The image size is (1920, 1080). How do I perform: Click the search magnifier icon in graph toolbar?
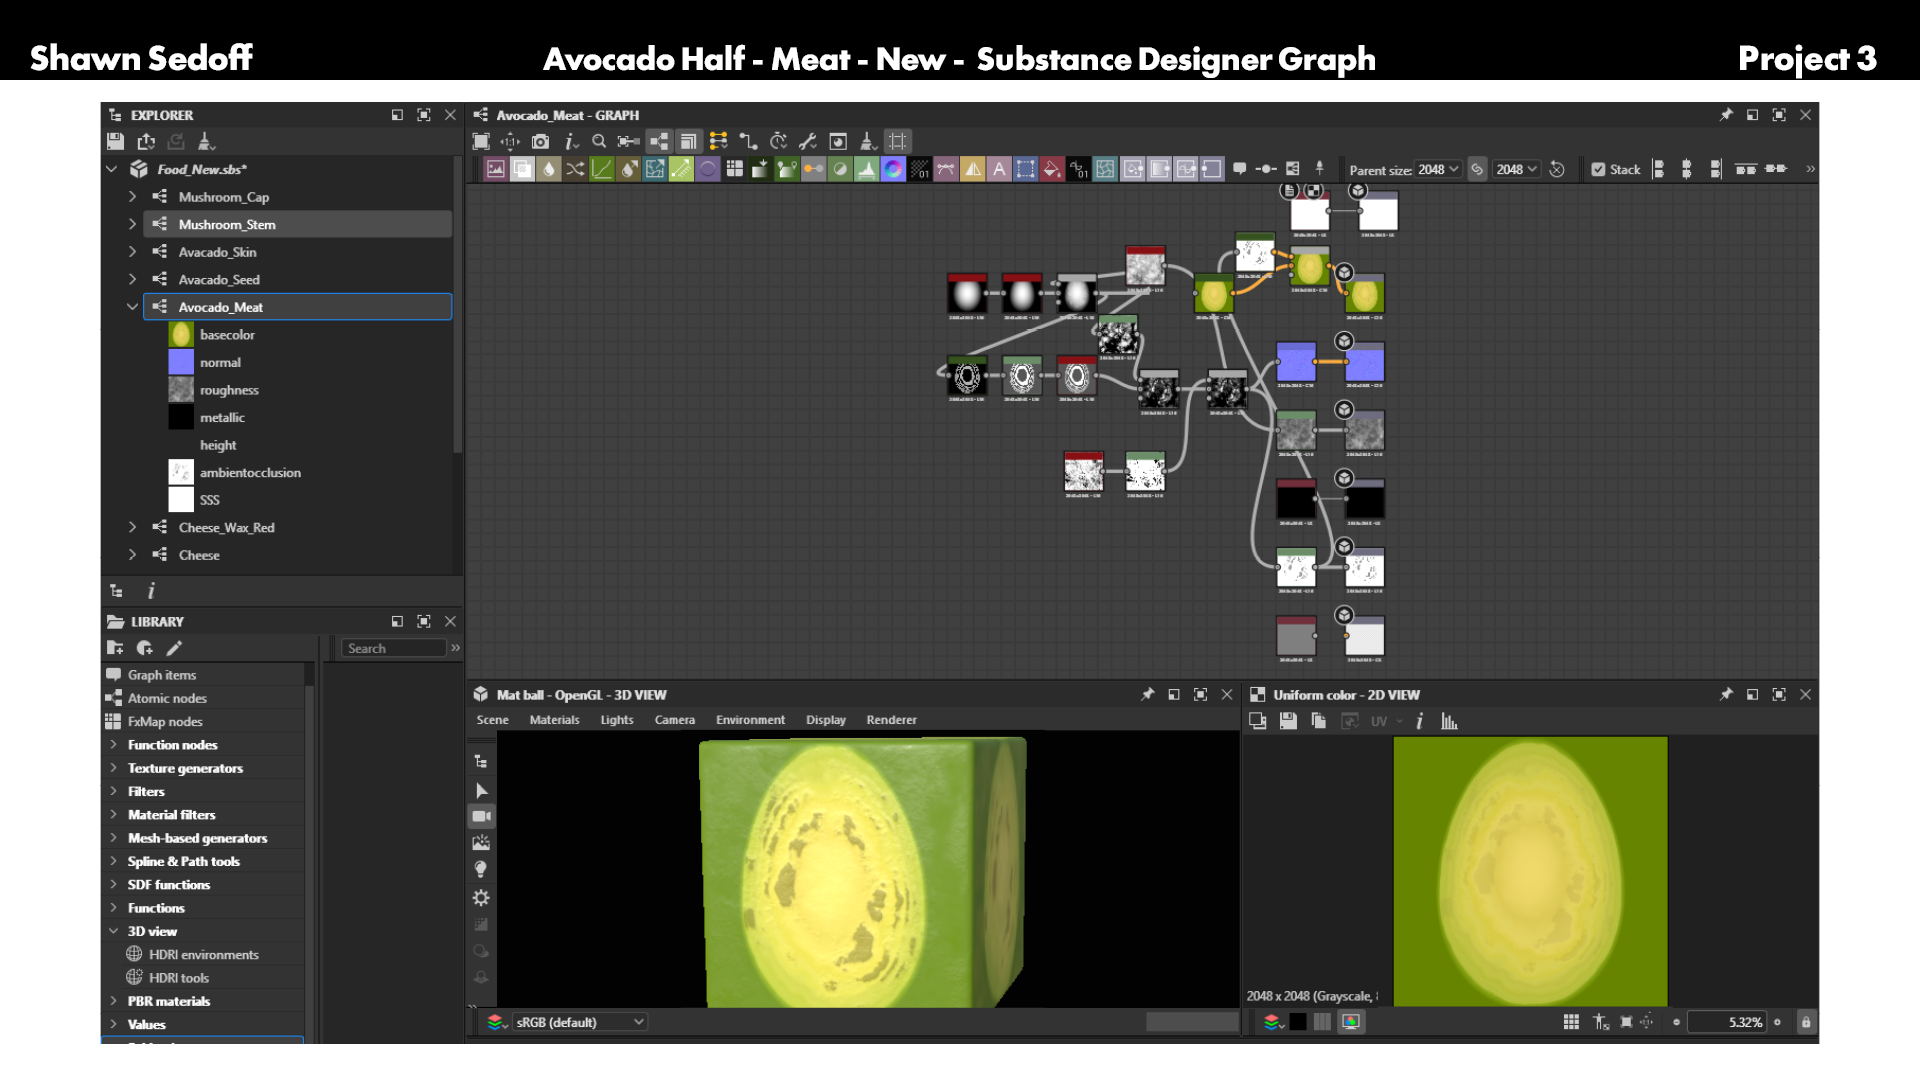coord(599,141)
